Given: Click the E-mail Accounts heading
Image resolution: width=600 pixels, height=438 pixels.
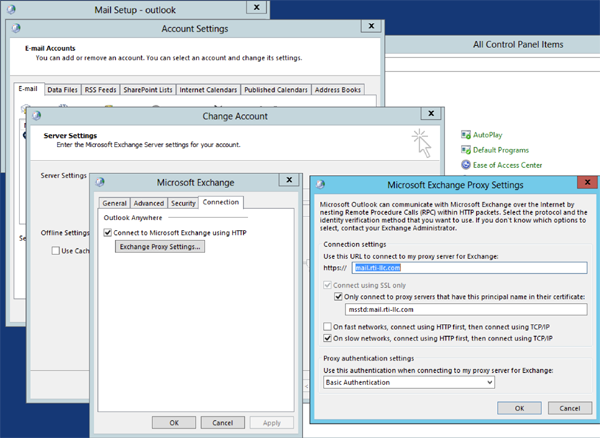Looking at the screenshot, I should point(50,48).
